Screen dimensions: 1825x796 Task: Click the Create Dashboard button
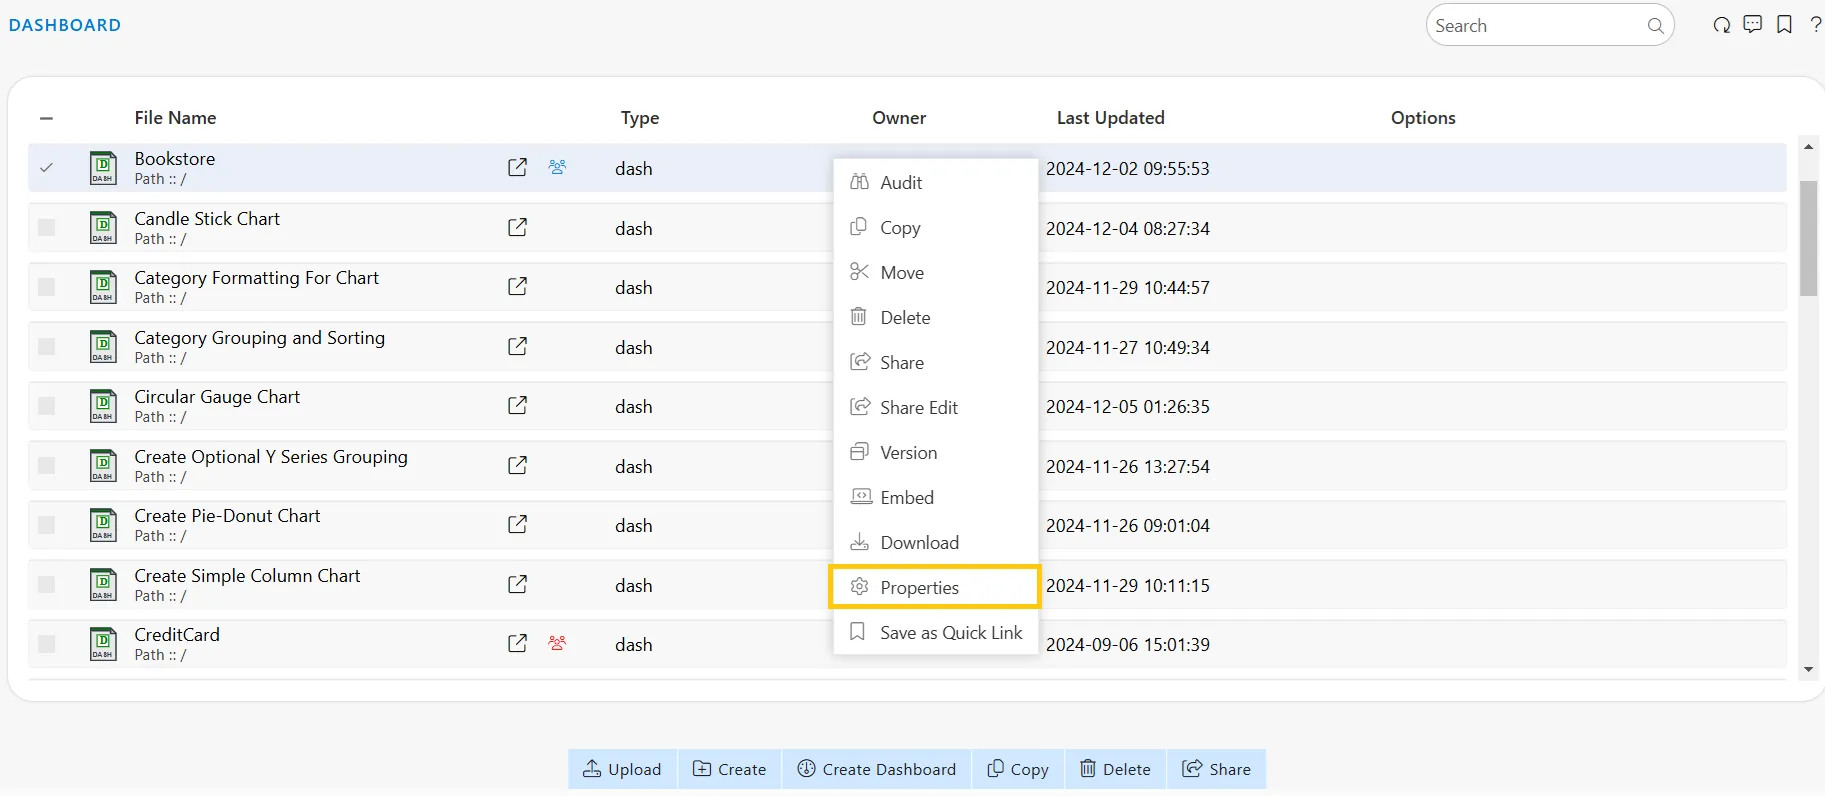coord(877,769)
